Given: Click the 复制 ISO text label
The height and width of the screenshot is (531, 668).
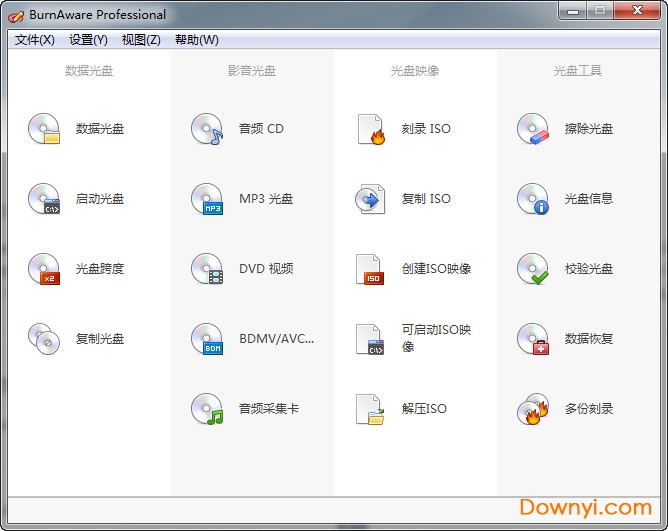Looking at the screenshot, I should 426,199.
